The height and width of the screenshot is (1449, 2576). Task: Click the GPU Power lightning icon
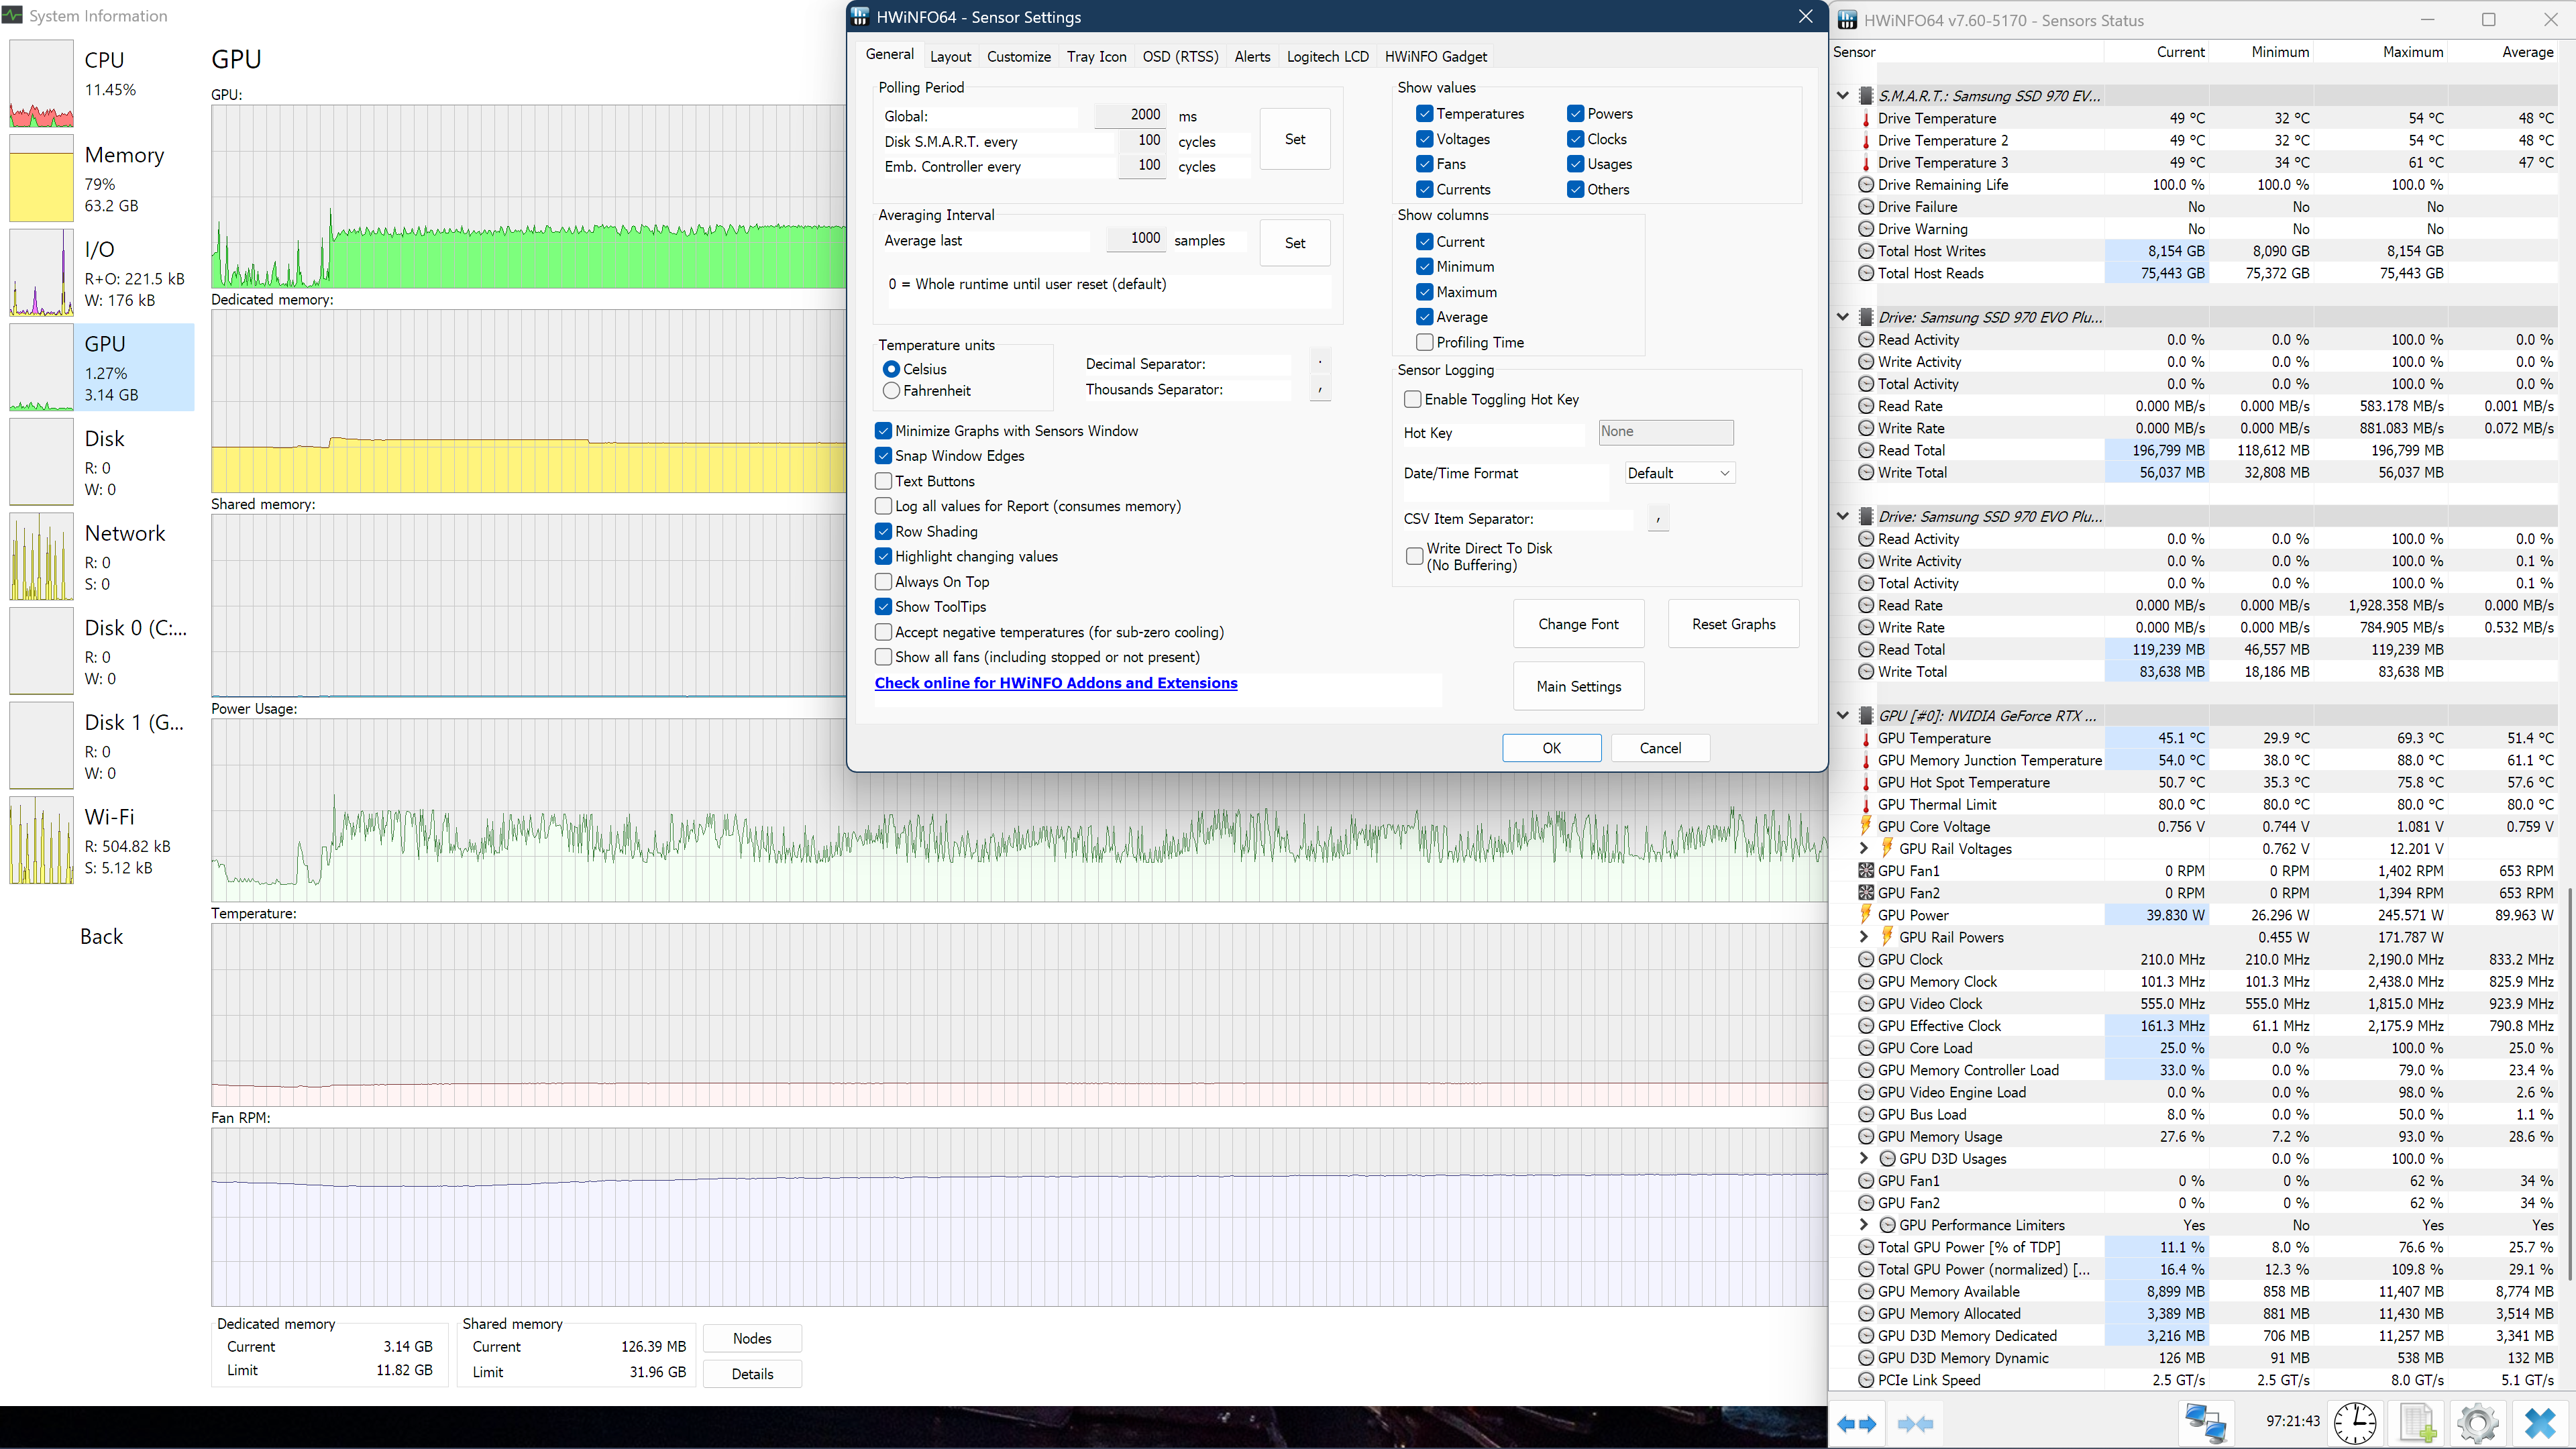1866,914
